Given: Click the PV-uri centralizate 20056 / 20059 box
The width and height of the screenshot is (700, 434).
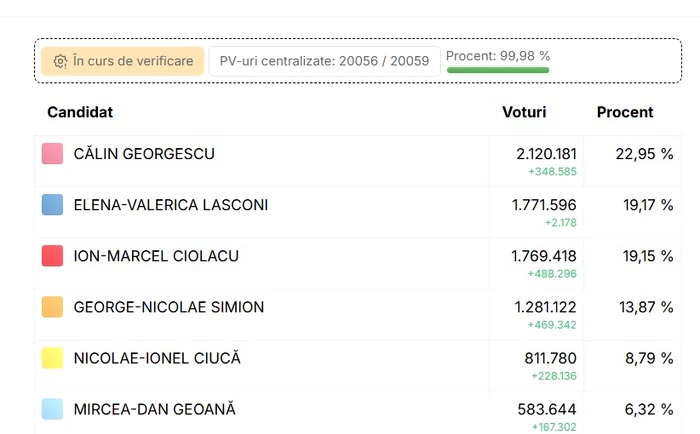Looking at the screenshot, I should pyautogui.click(x=325, y=61).
